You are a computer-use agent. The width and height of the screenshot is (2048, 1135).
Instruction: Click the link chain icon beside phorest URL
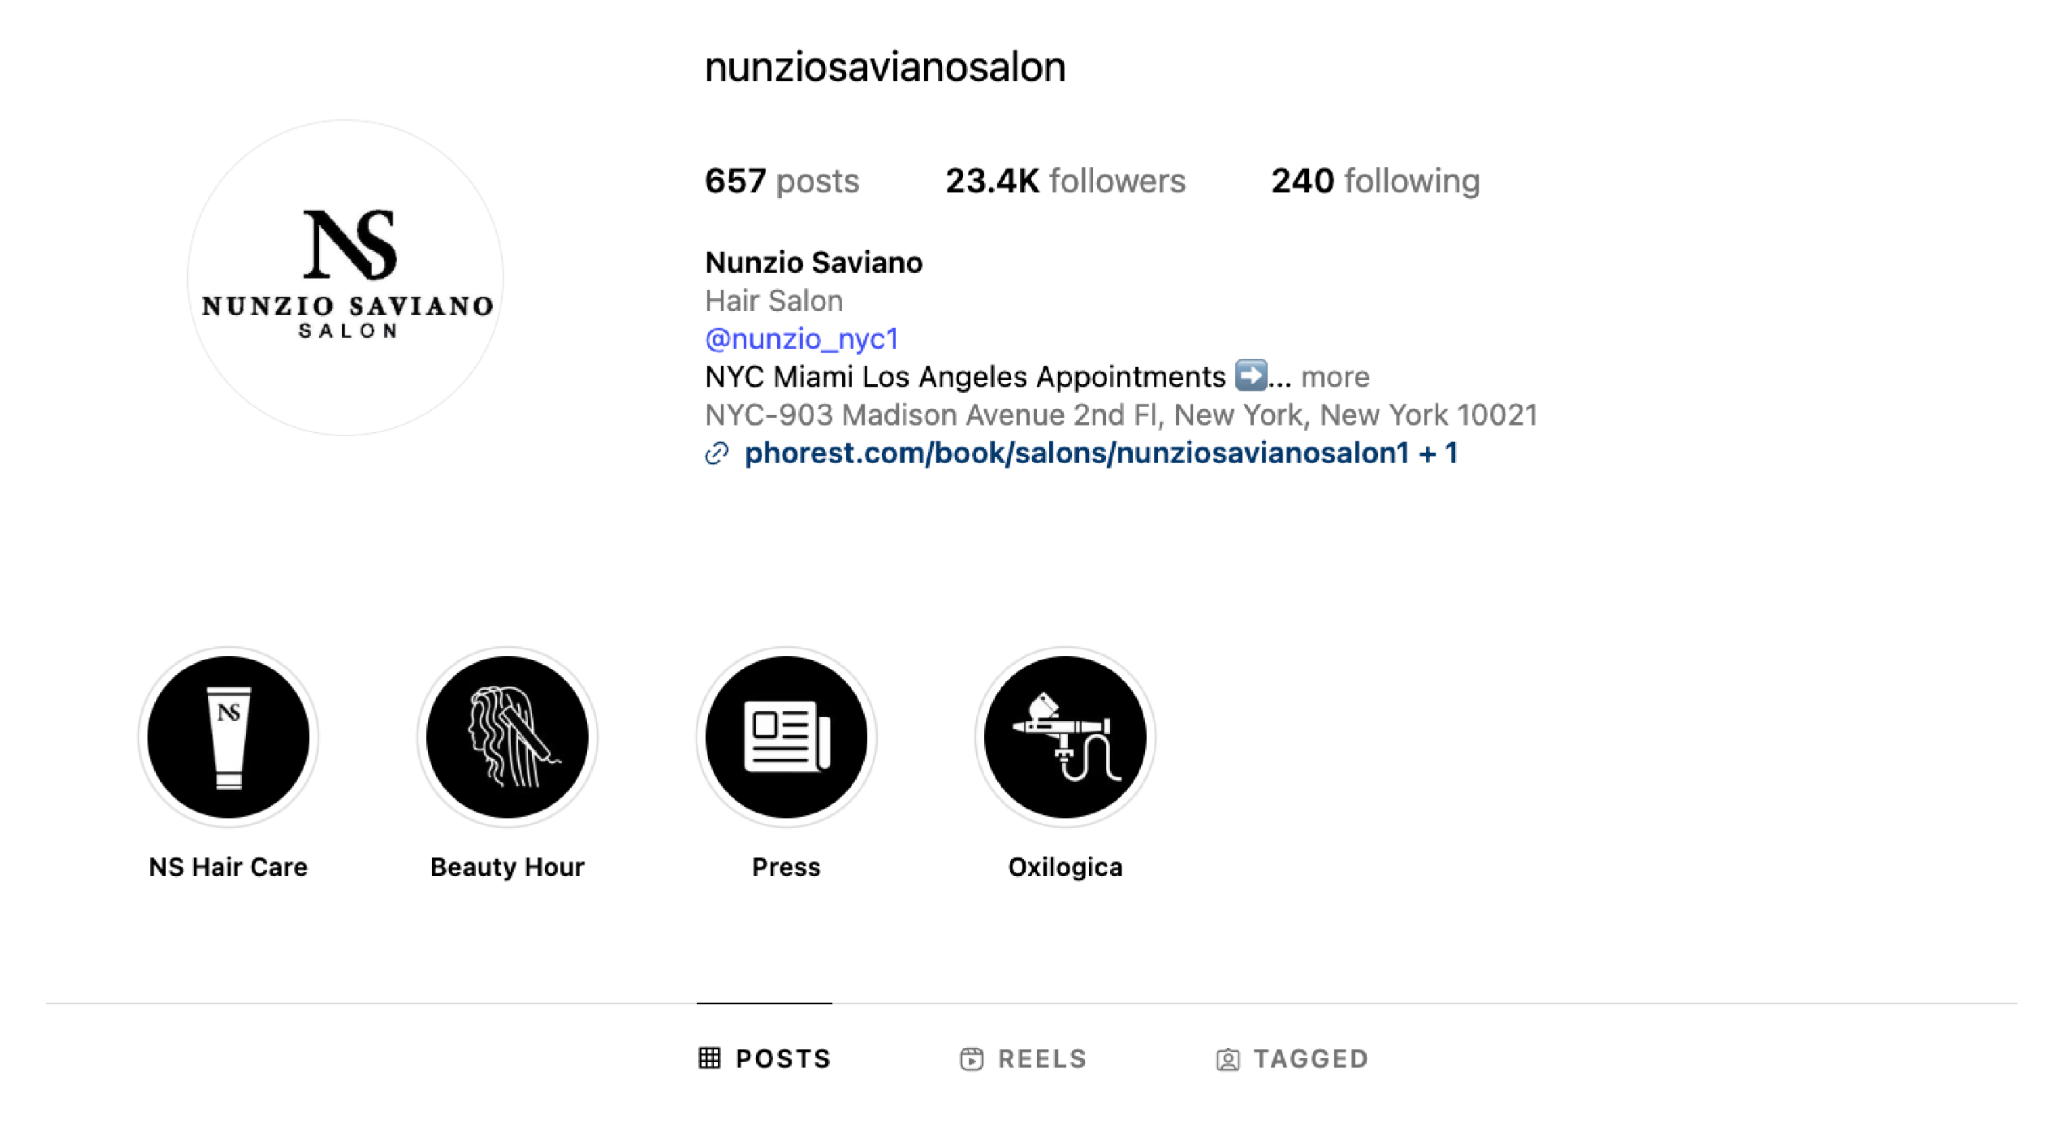tap(717, 454)
